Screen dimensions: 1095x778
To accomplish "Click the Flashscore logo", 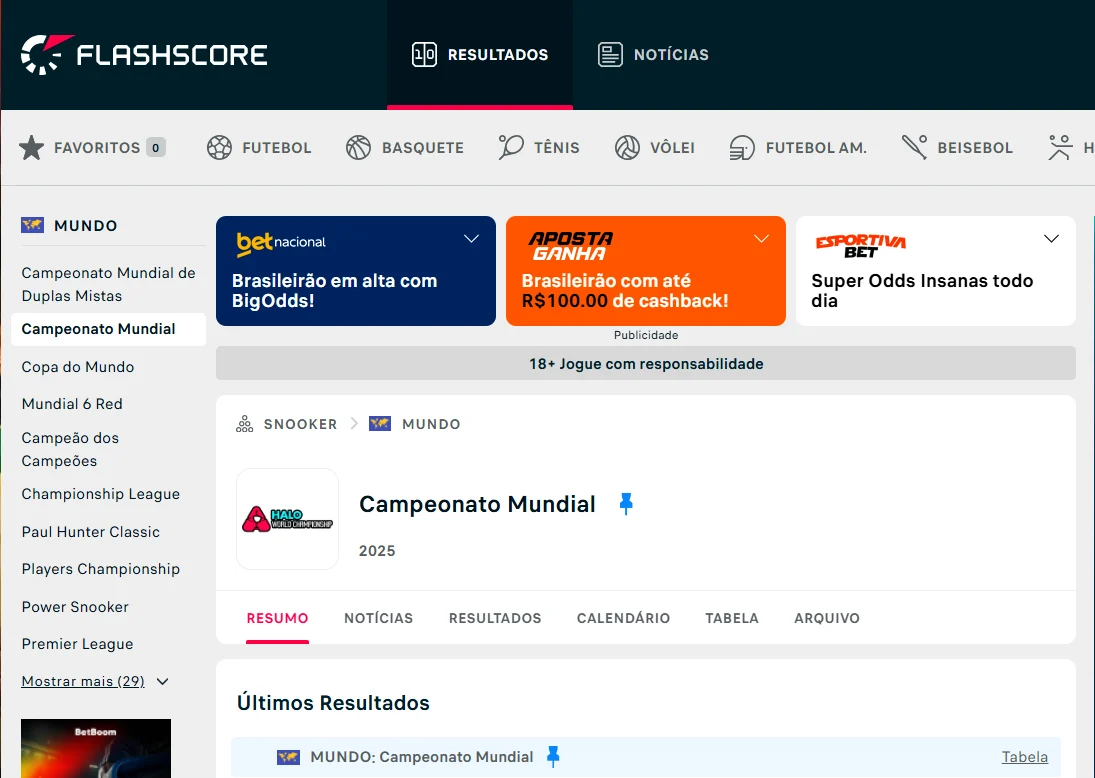I will click(x=144, y=54).
